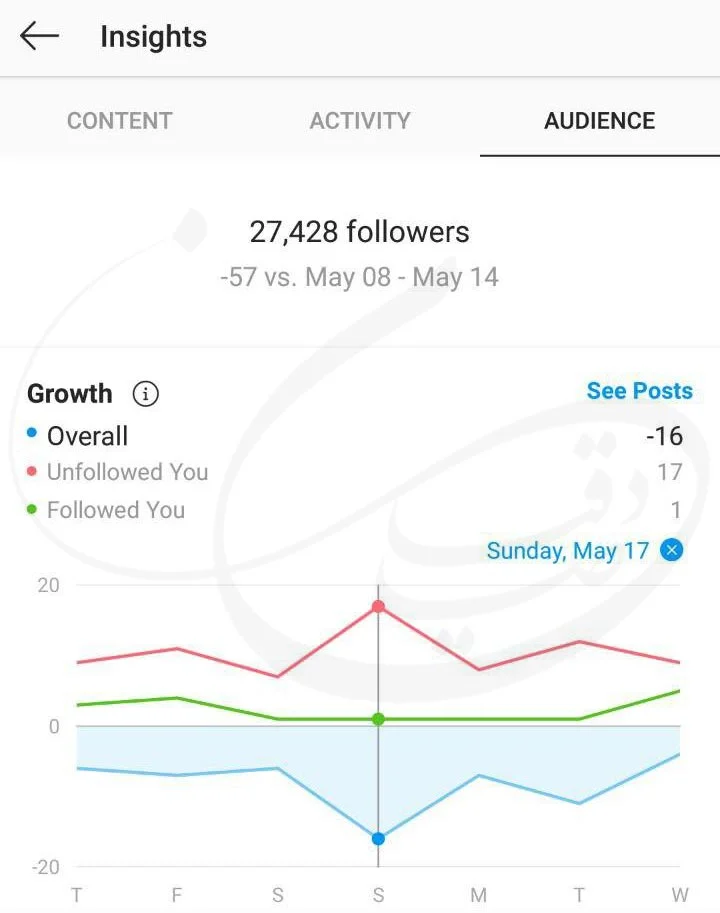The image size is (720, 913).
Task: Select the blue Overall legend dot
Action: point(32,433)
